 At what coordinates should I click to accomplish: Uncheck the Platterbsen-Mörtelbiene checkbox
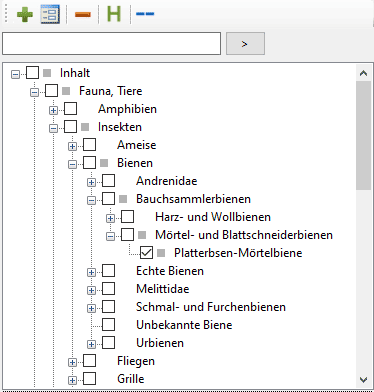(146, 253)
